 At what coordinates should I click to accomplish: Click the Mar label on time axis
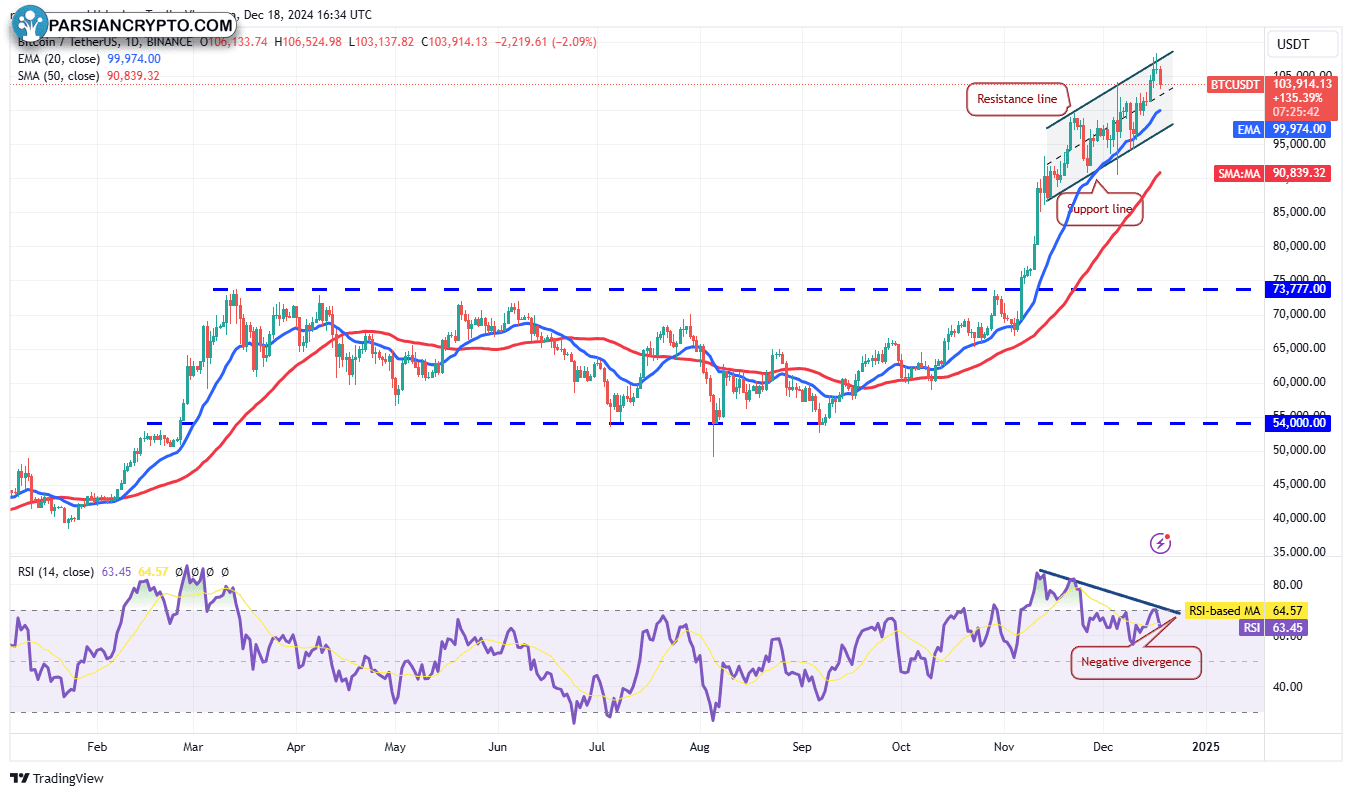coord(193,746)
